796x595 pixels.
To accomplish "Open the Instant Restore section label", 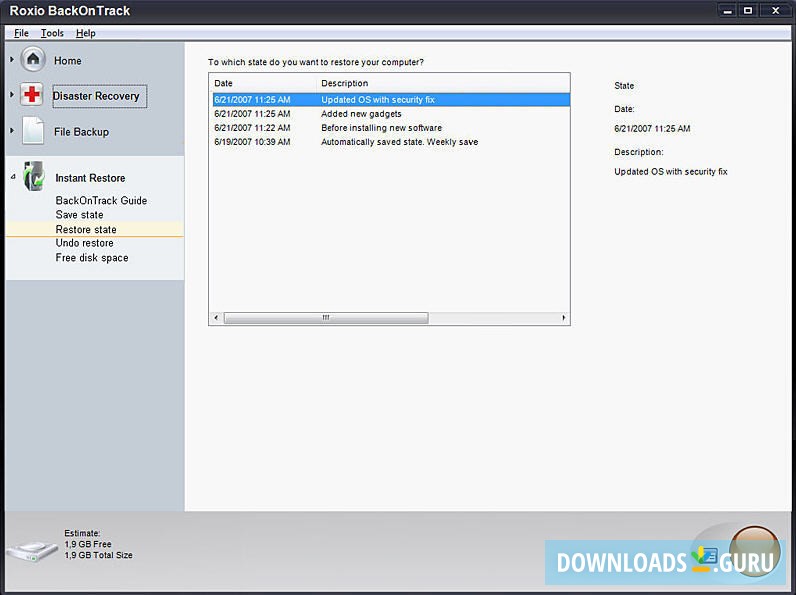I will [x=90, y=178].
